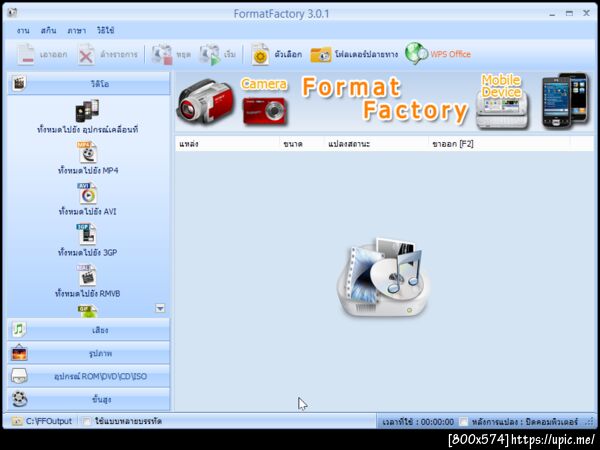This screenshot has width=600, height=450.
Task: Click the elapsed time 00:00:00 status text
Action: click(x=418, y=422)
